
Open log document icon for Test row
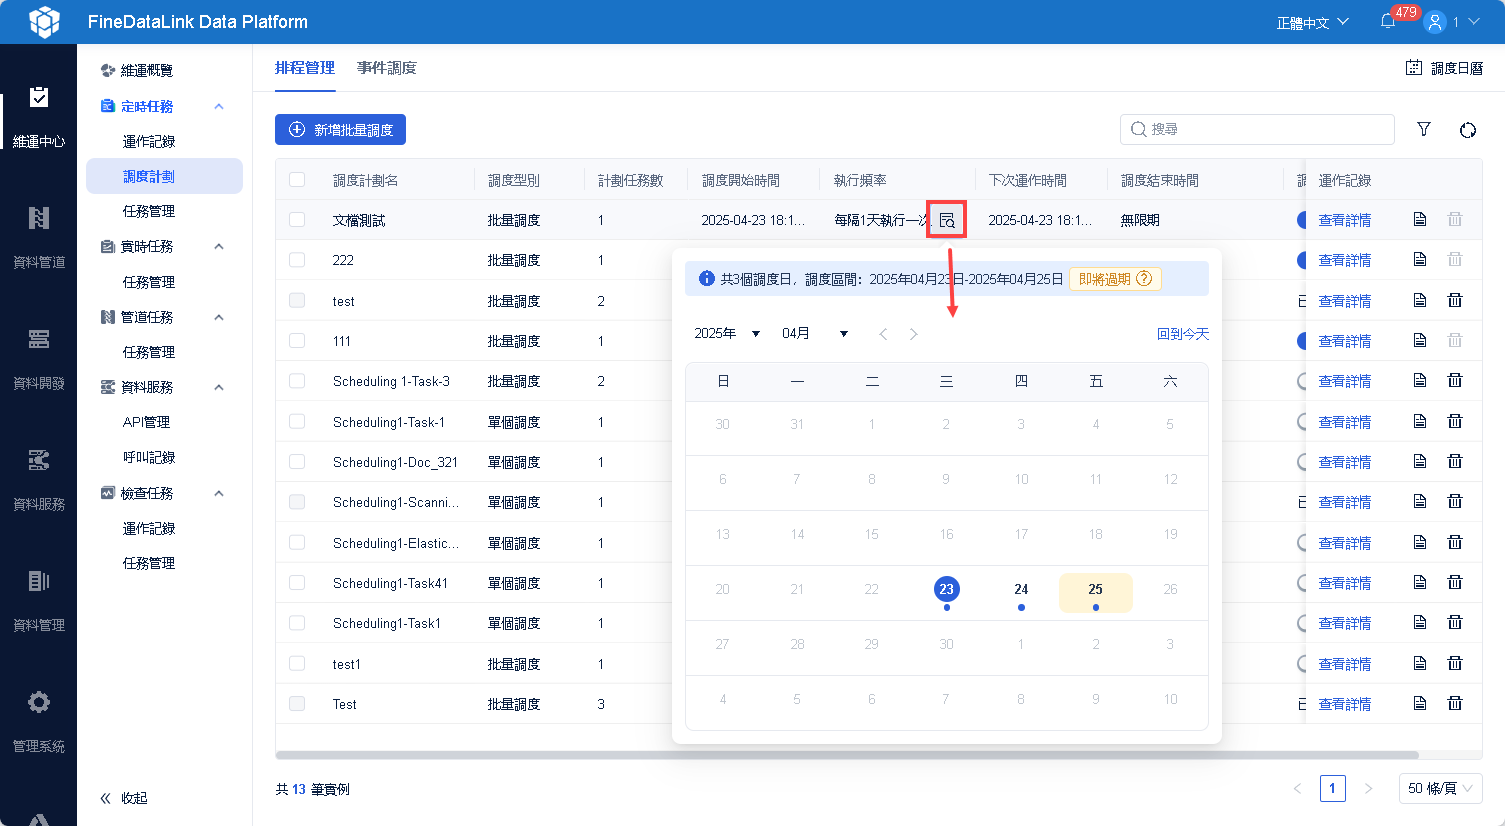pos(1420,703)
